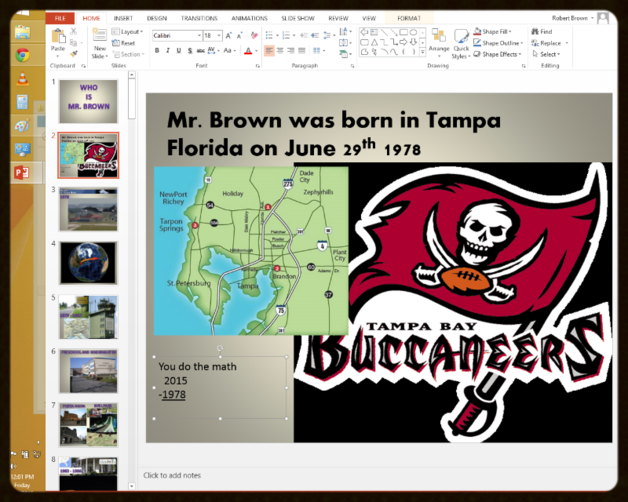Image resolution: width=628 pixels, height=502 pixels.
Task: Click the slide panel scroll down arrow
Action: 132,486
